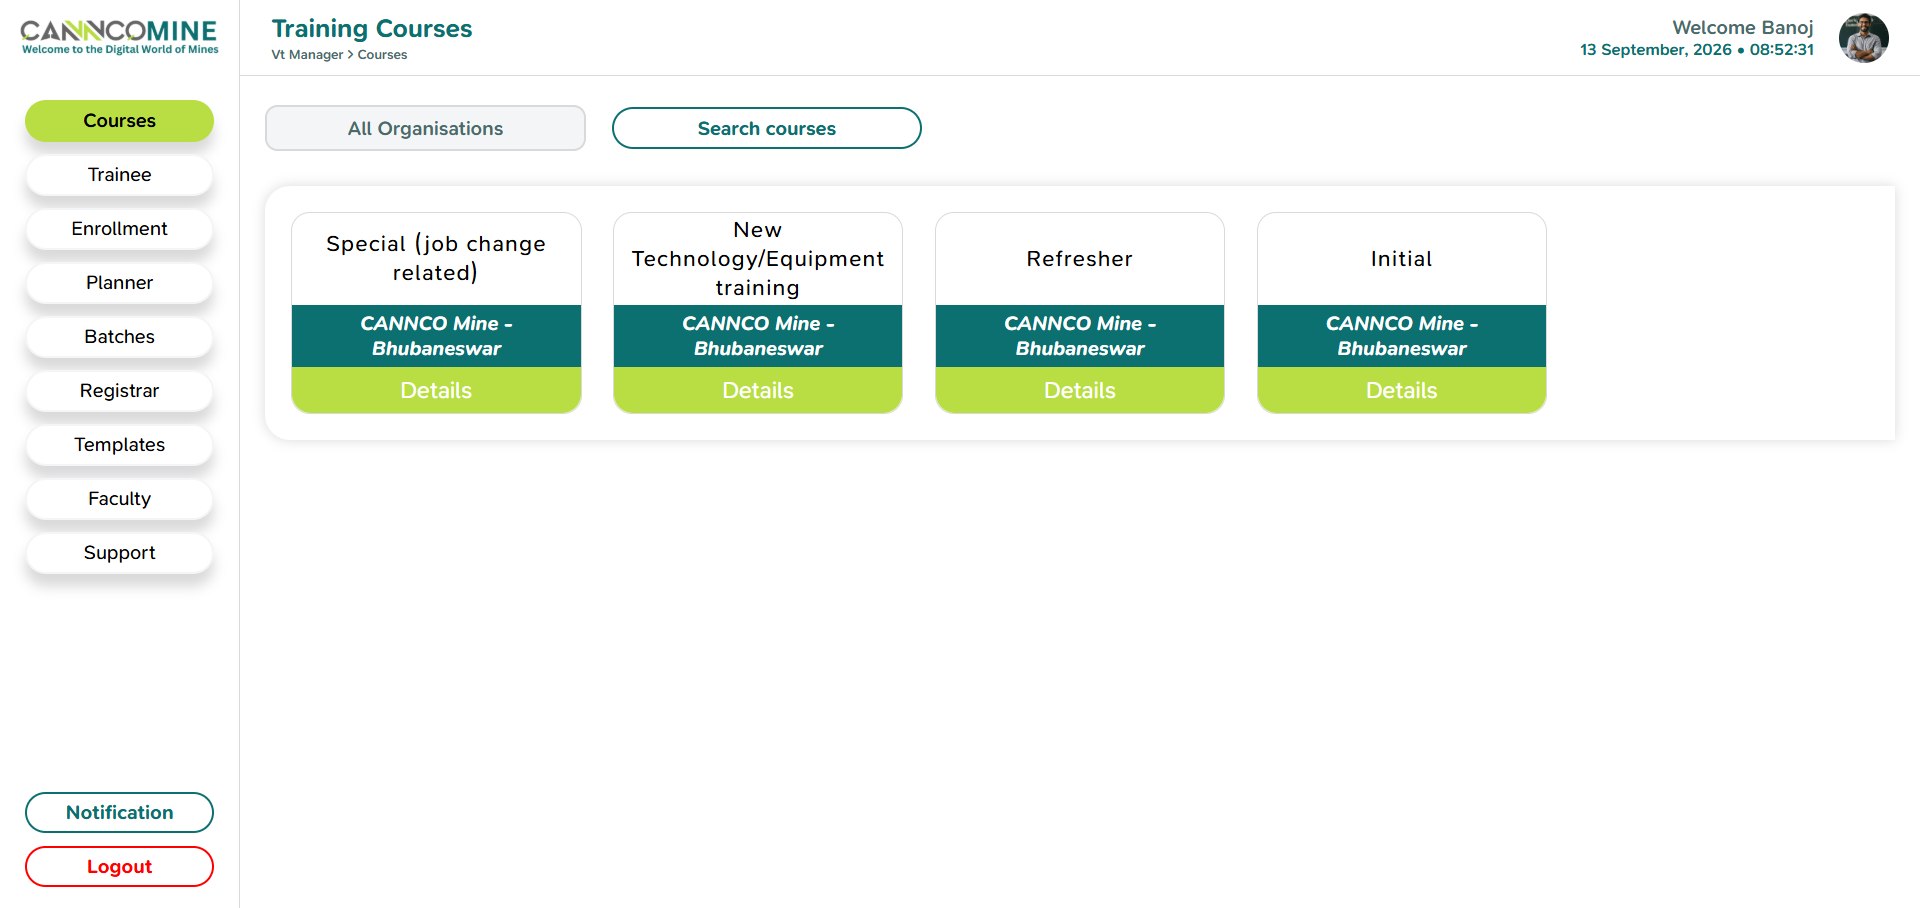
Task: Open the Courses section in sidebar
Action: click(x=119, y=121)
